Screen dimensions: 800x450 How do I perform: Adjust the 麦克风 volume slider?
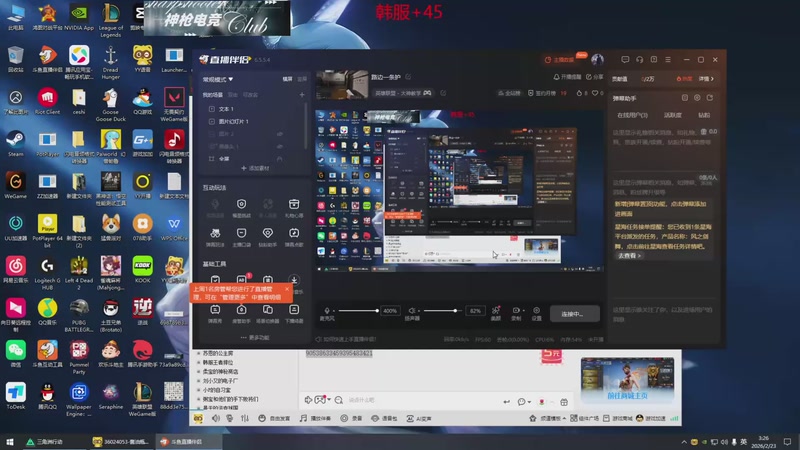[x=358, y=310]
